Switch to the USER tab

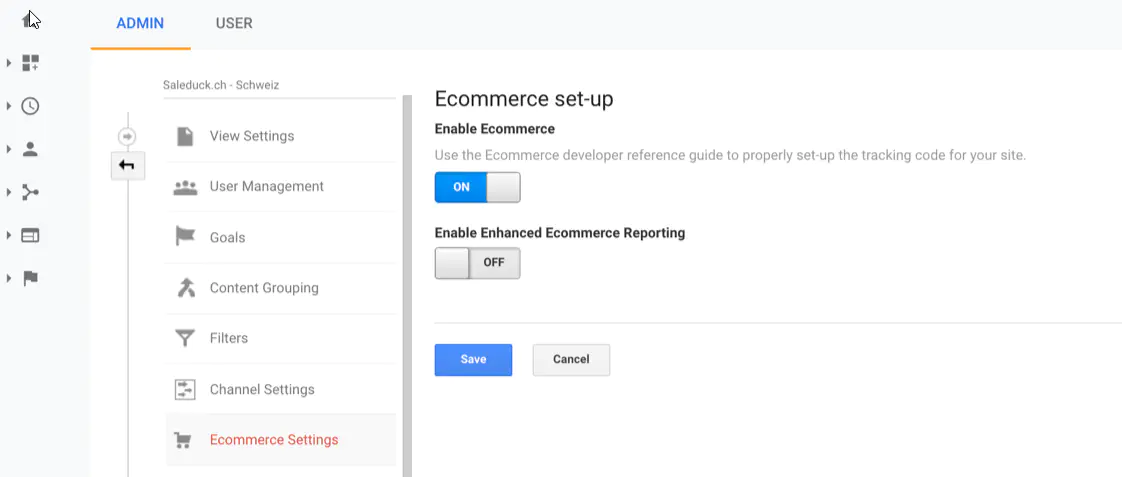pos(234,23)
